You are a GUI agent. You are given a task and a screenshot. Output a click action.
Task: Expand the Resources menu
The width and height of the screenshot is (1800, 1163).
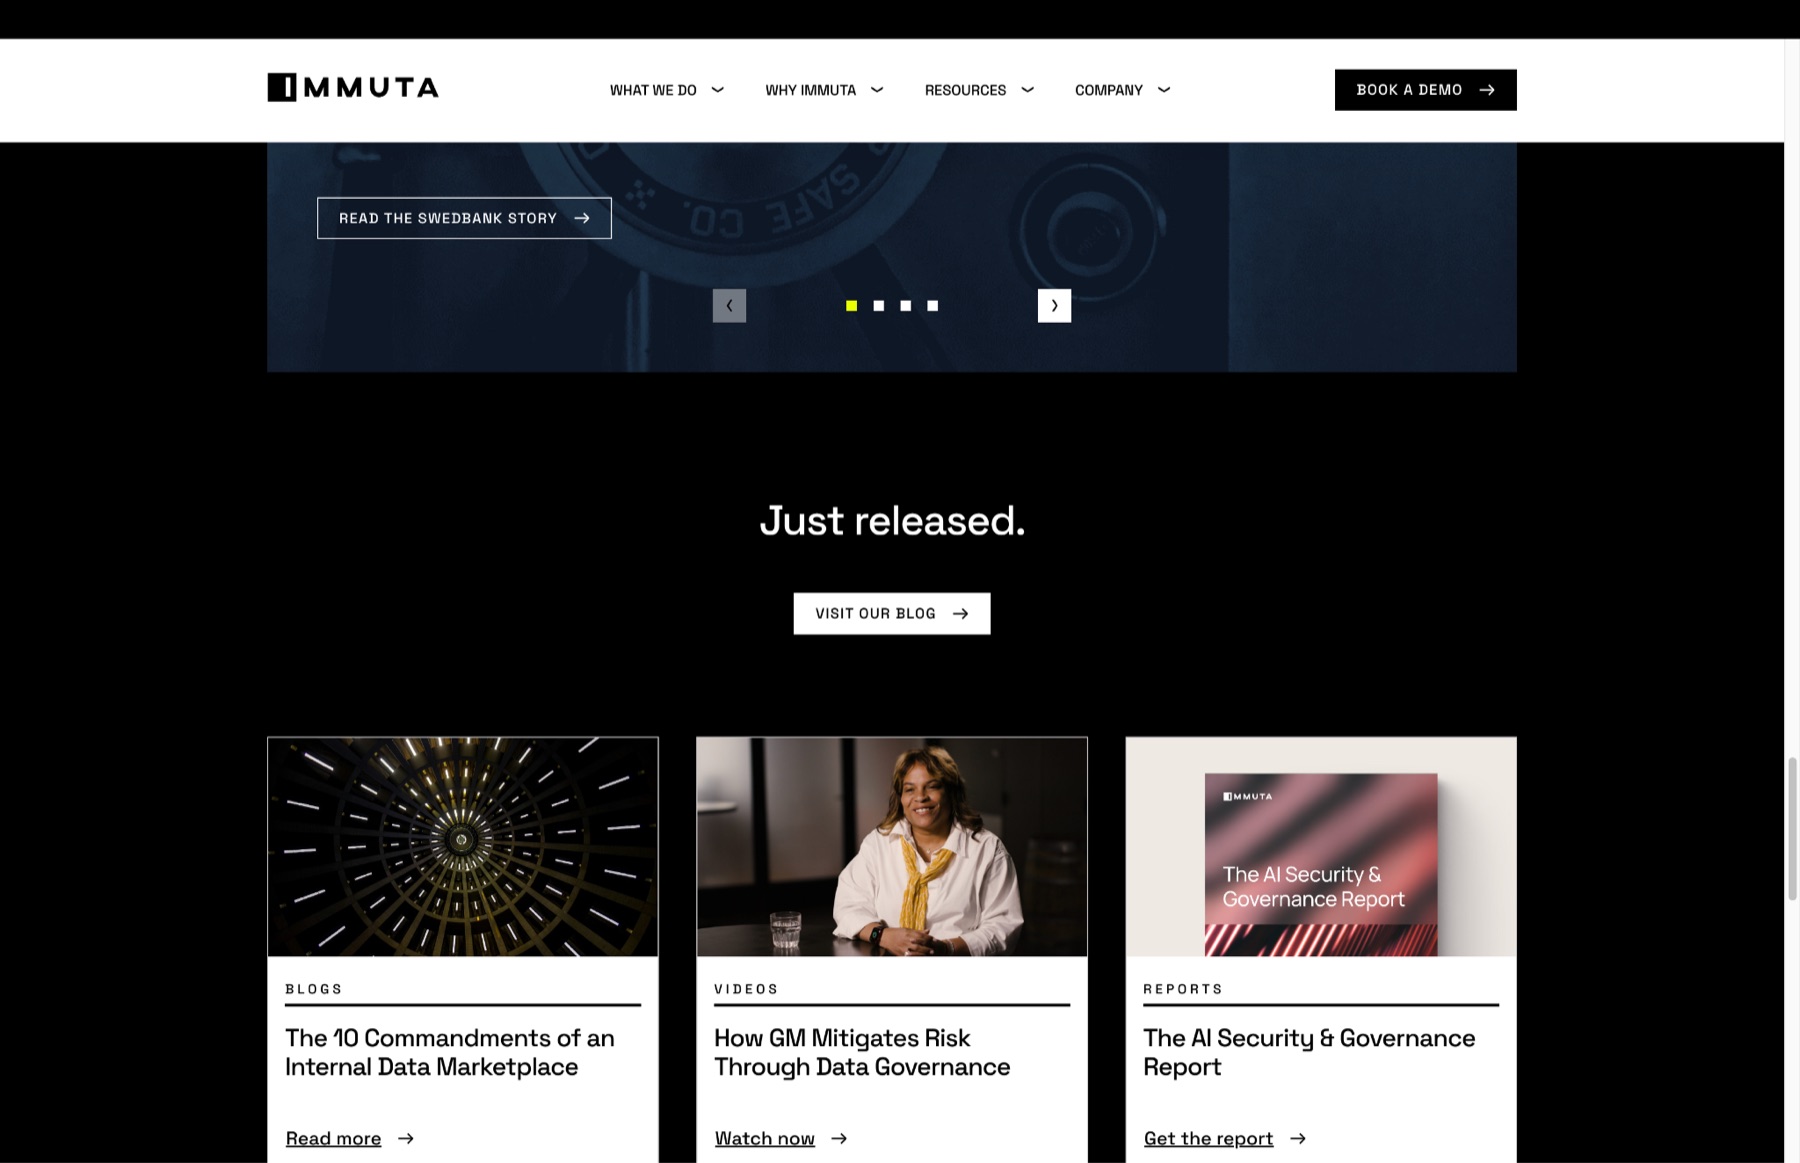[979, 90]
